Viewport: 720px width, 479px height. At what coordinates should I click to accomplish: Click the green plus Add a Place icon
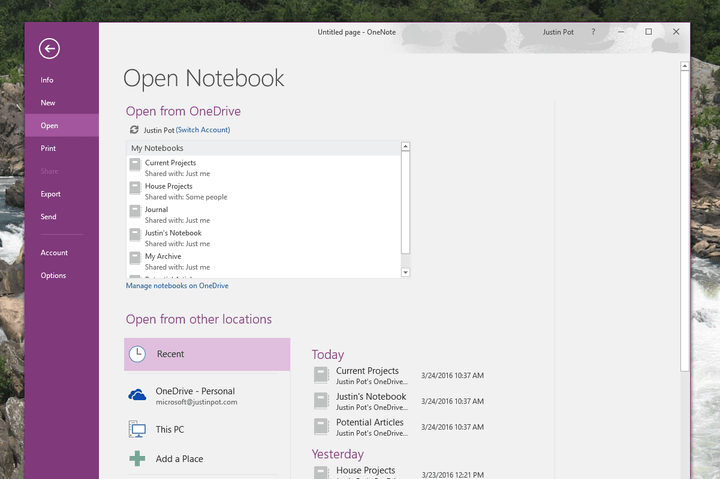point(137,458)
